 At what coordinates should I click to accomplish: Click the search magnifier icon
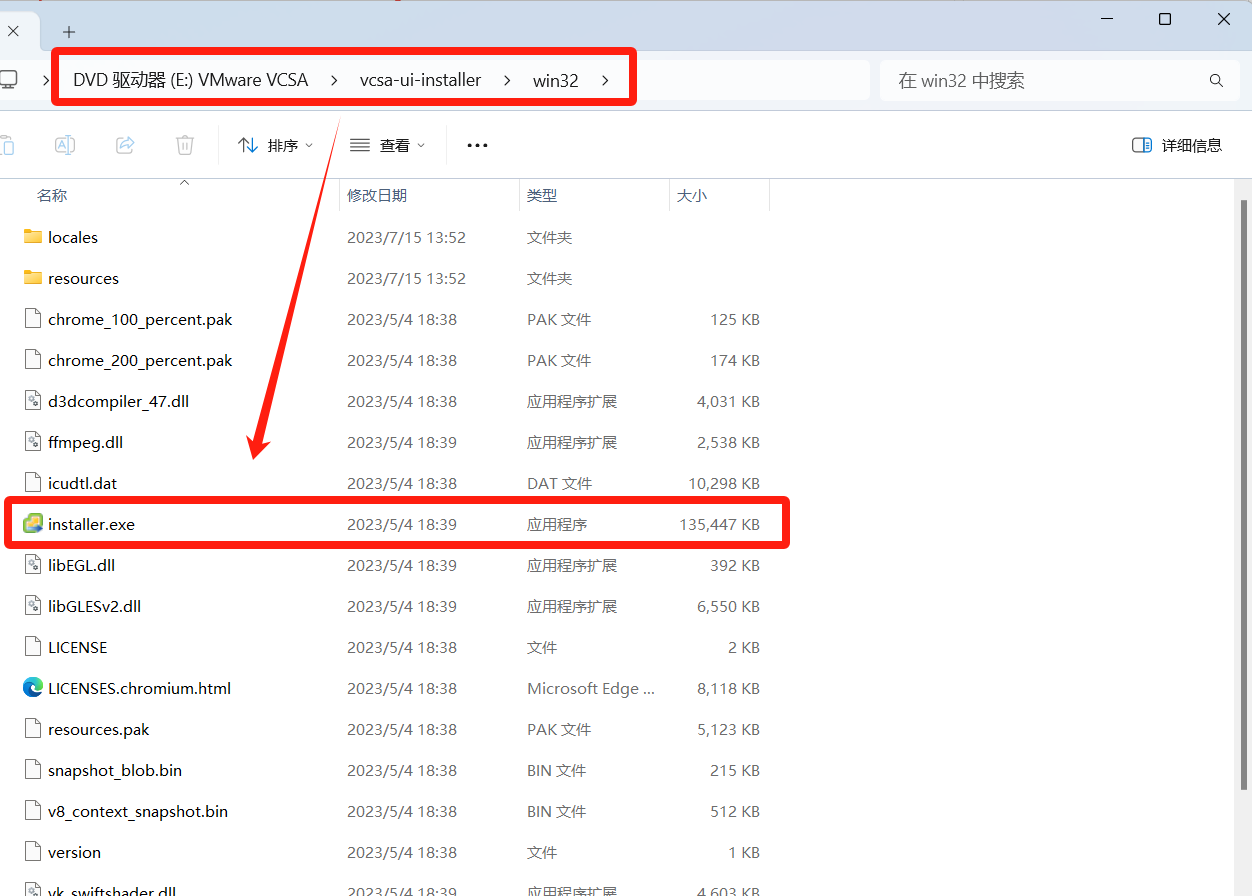point(1216,81)
